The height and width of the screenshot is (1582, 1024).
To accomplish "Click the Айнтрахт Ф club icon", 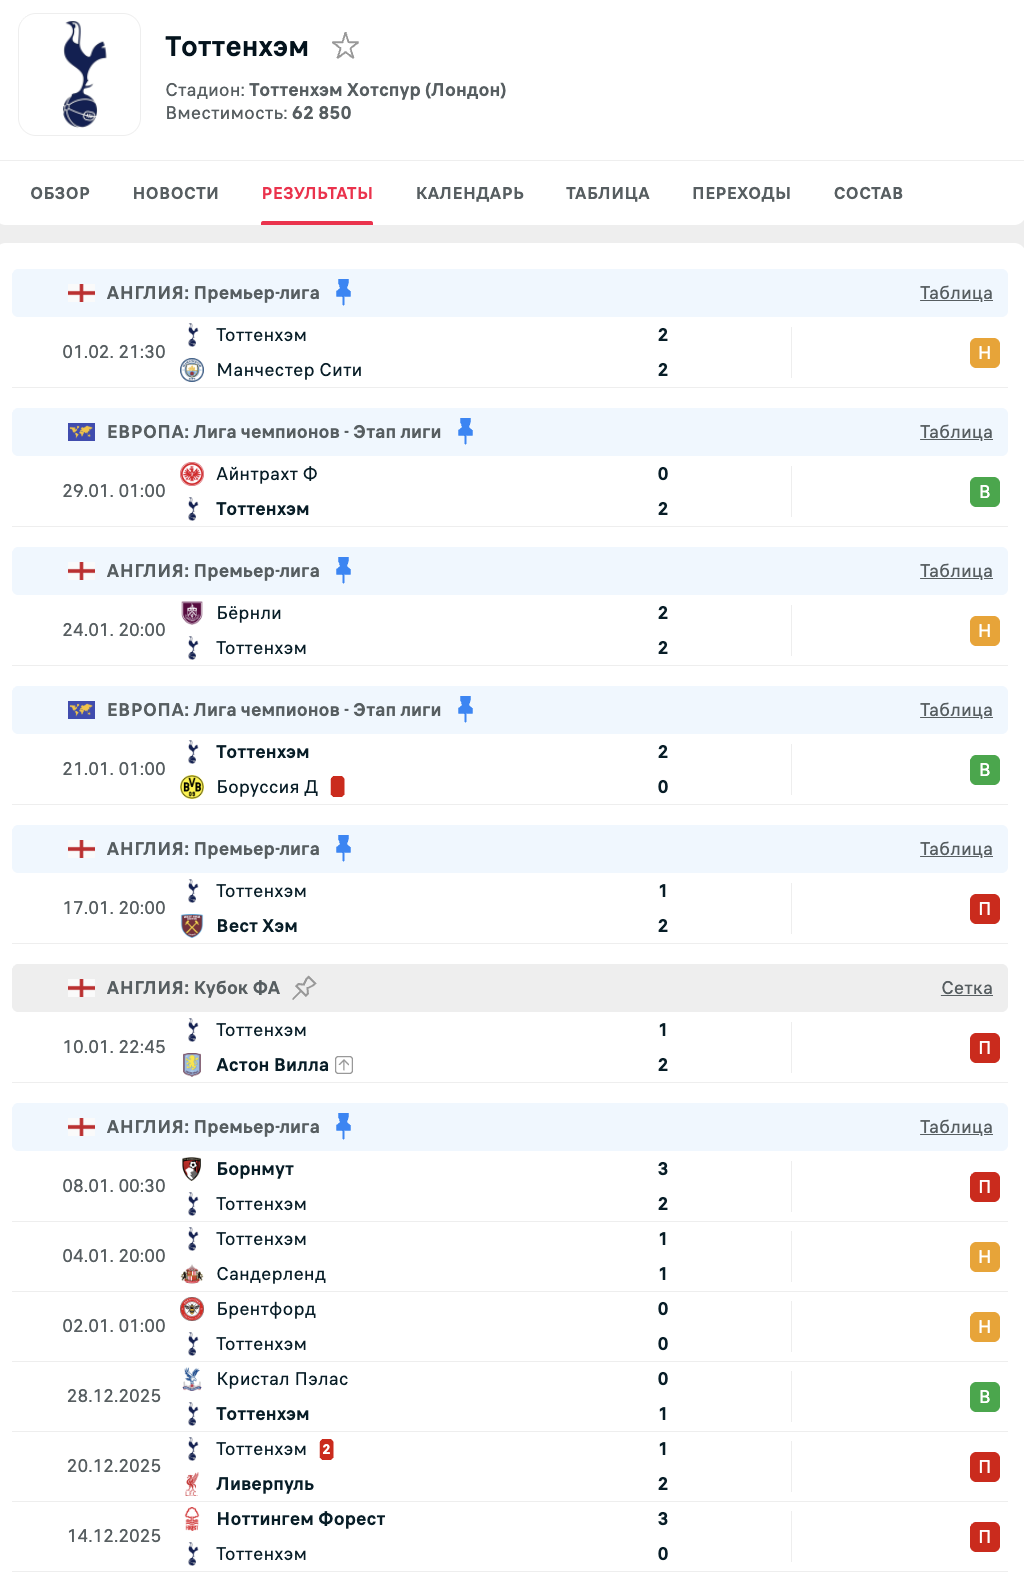I will 192,474.
